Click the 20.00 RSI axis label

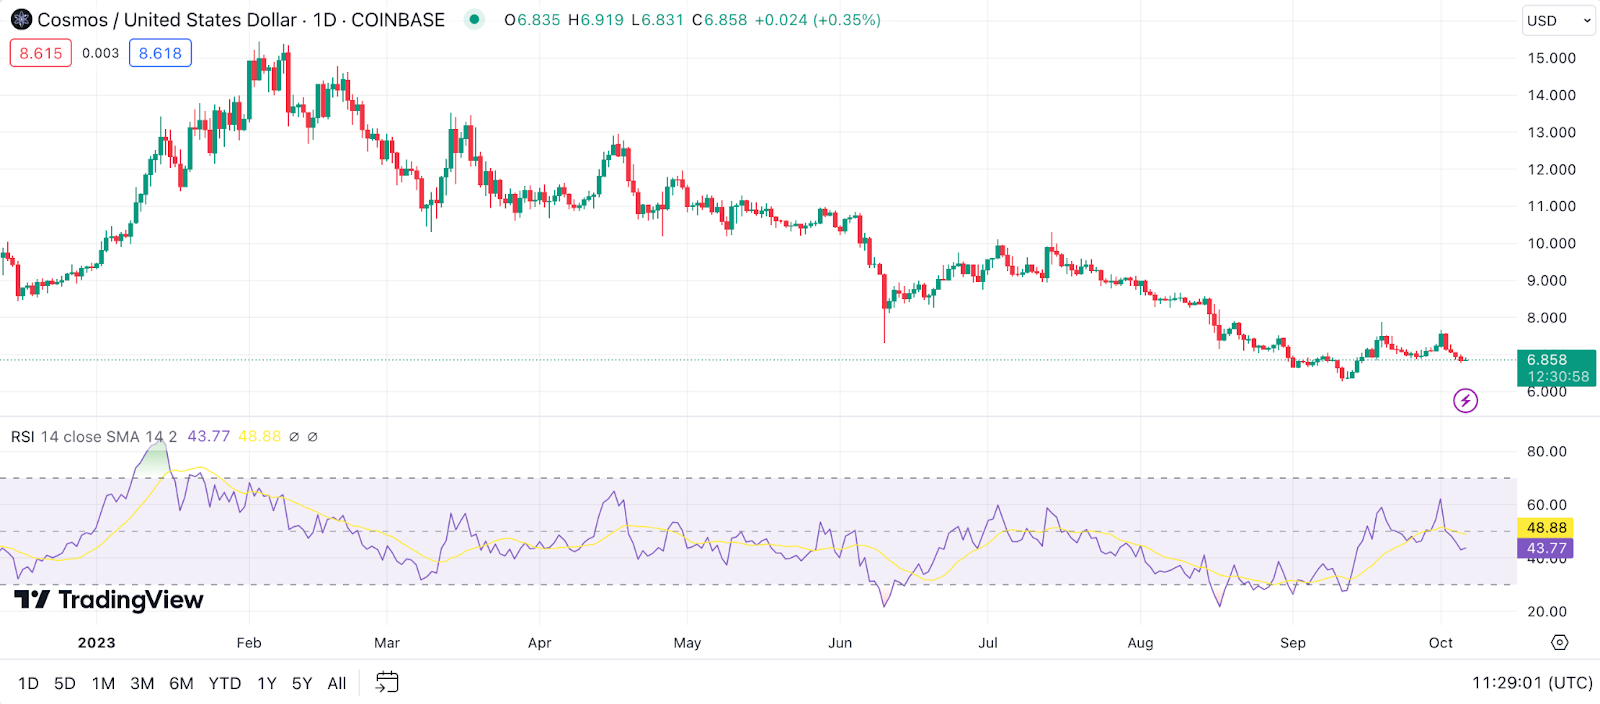tap(1547, 611)
